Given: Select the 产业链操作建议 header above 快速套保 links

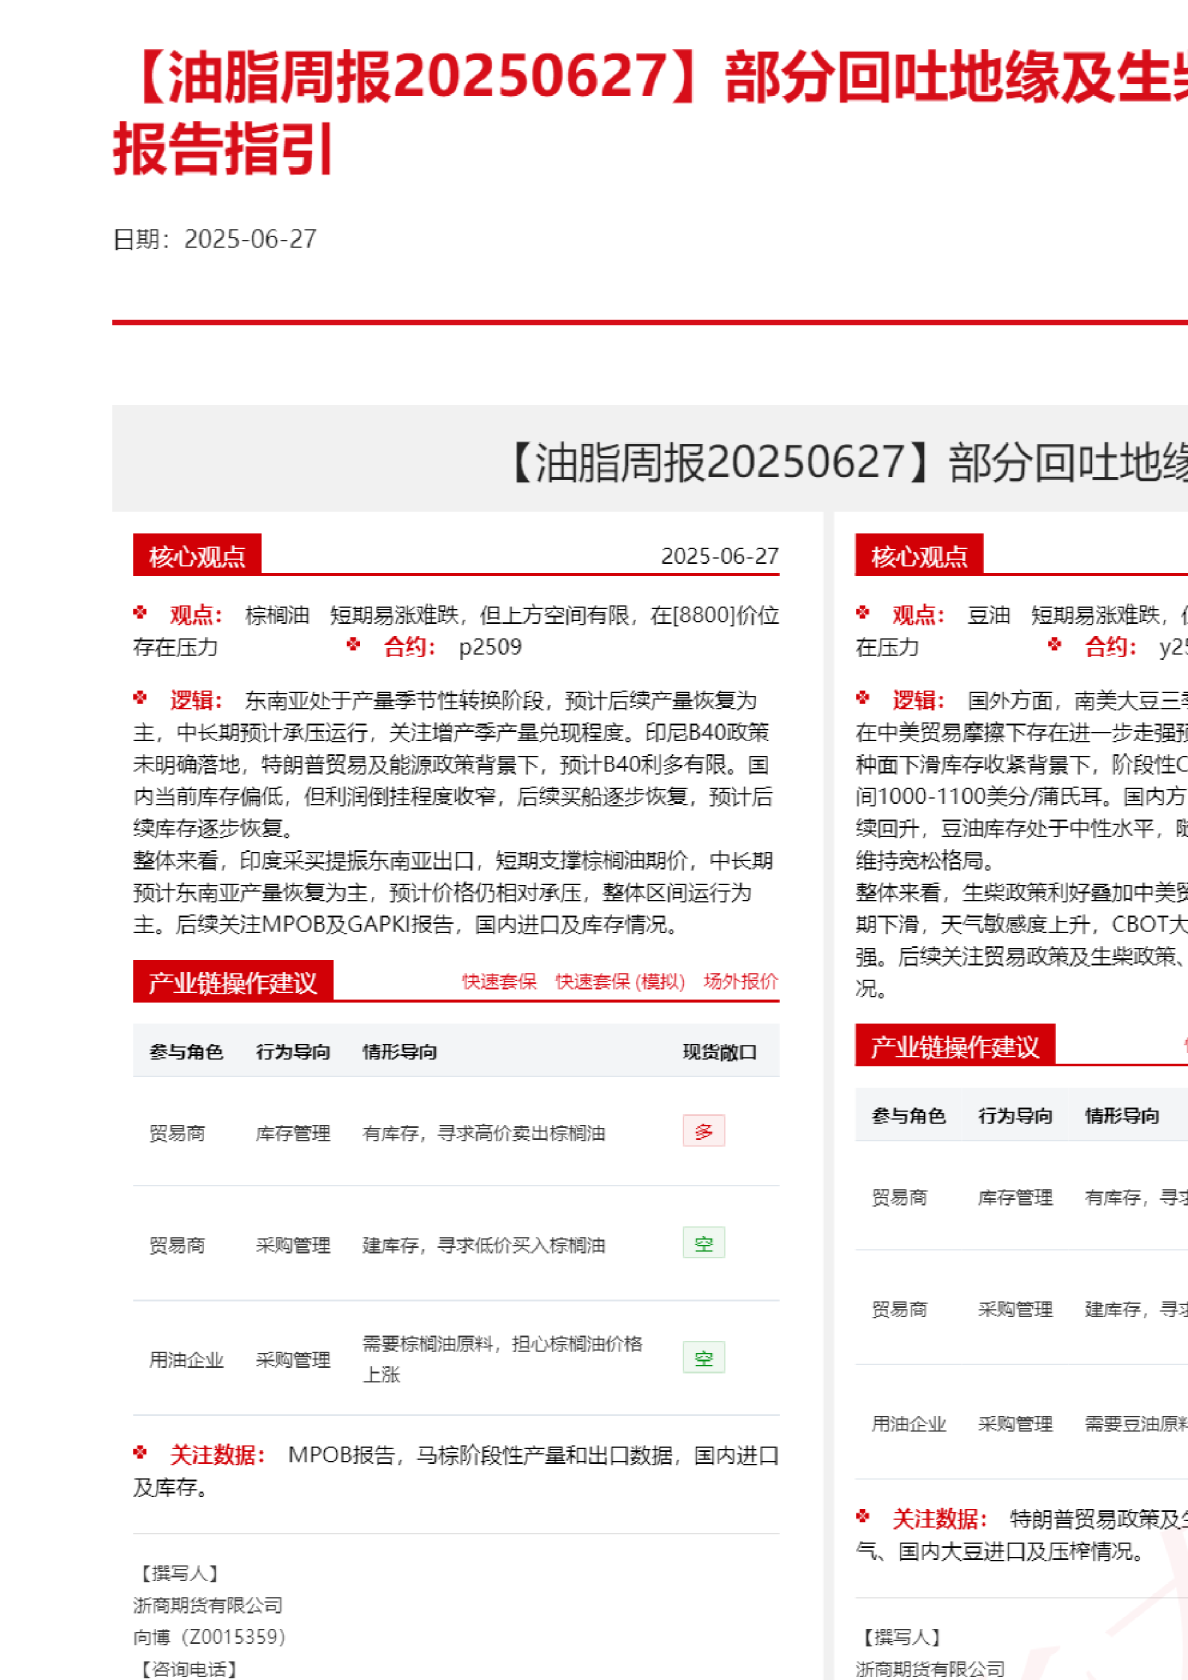Looking at the screenshot, I should click(x=233, y=983).
